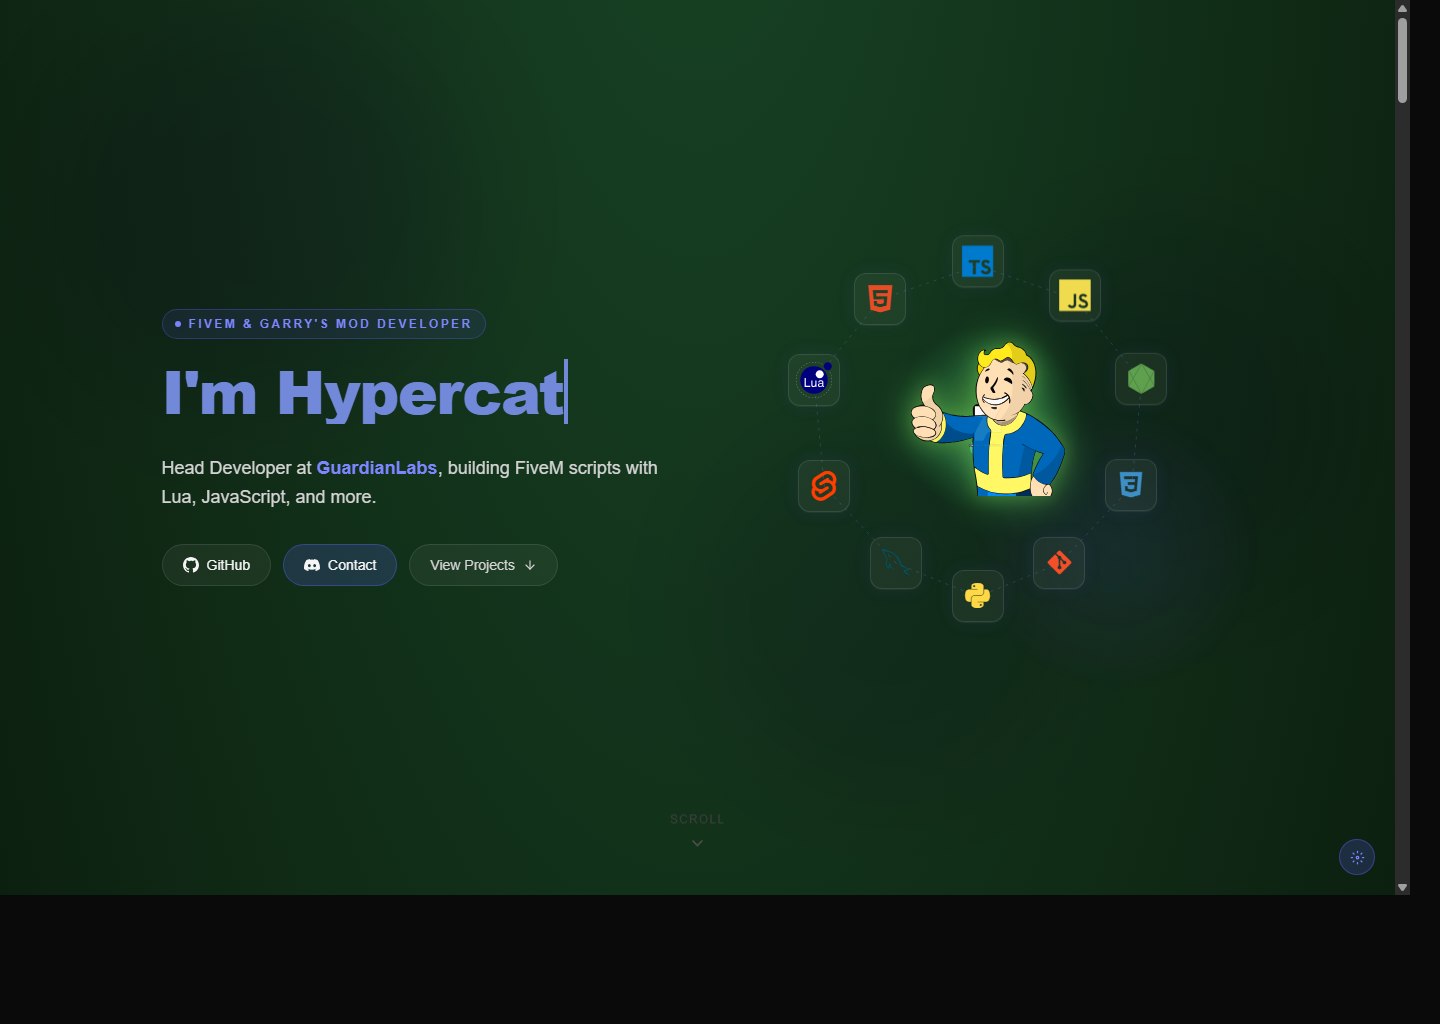The width and height of the screenshot is (1440, 1024).
Task: Click the scrollbar up arrow
Action: [1403, 8]
